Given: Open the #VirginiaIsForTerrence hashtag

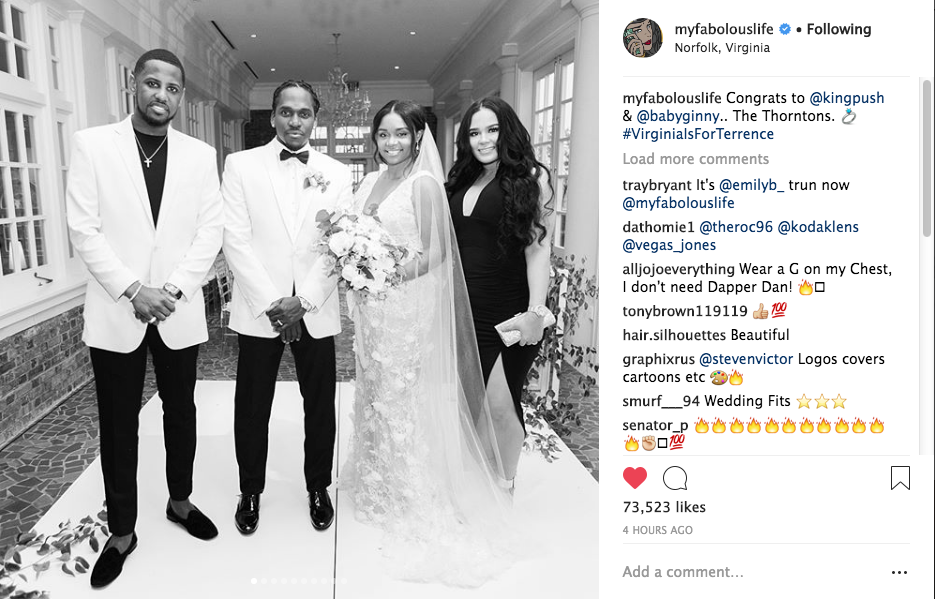Looking at the screenshot, I should (698, 134).
